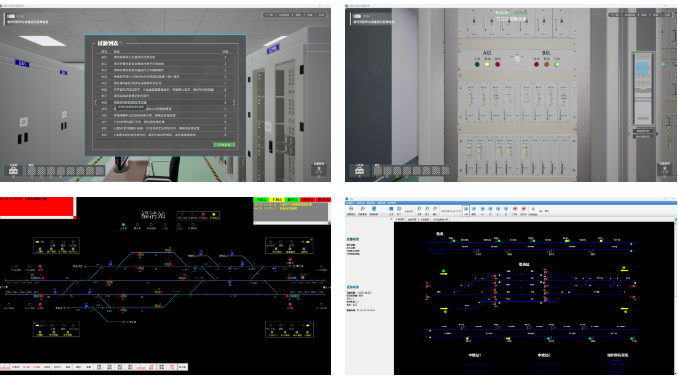Select fault row #01 in the list dialog
The height and width of the screenshot is (376, 678).
[165, 57]
